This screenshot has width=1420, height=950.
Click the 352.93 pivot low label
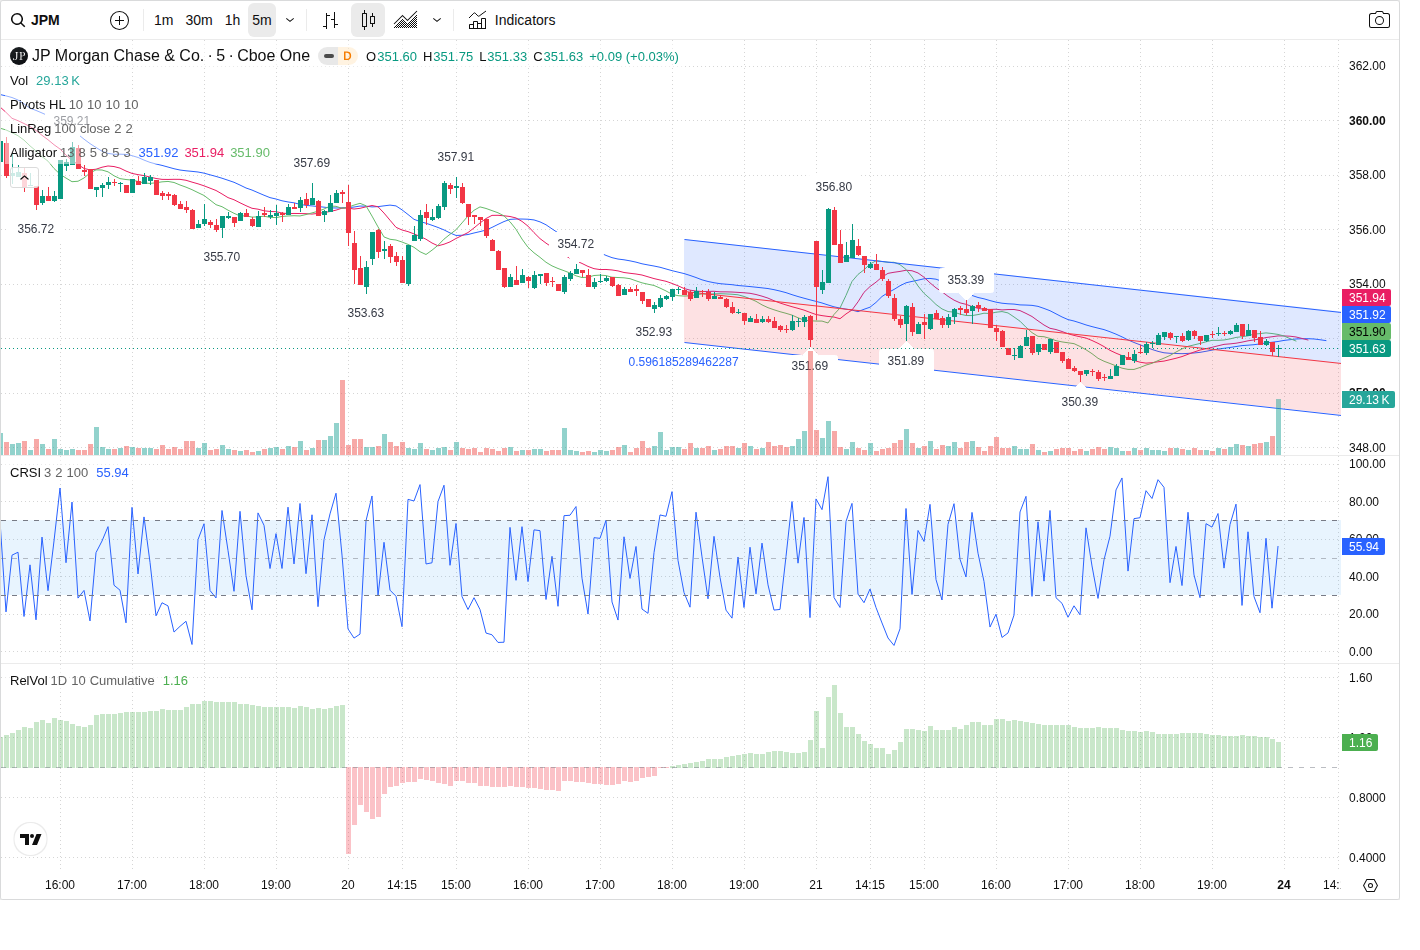tap(654, 332)
